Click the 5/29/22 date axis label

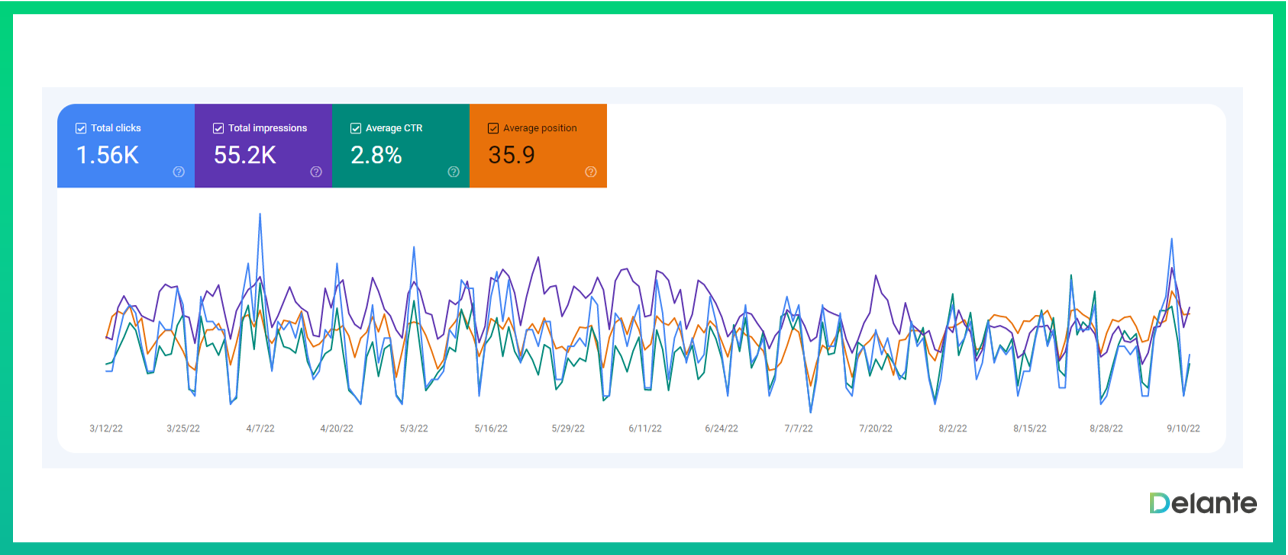(x=568, y=428)
